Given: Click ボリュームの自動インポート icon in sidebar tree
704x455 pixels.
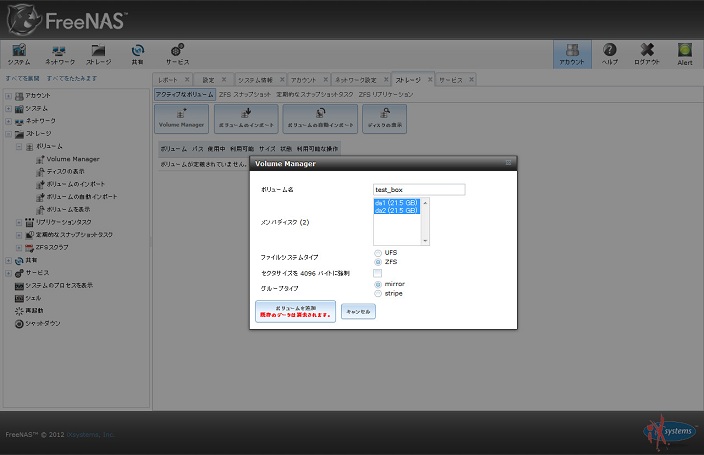Looking at the screenshot, I should click(x=40, y=197).
